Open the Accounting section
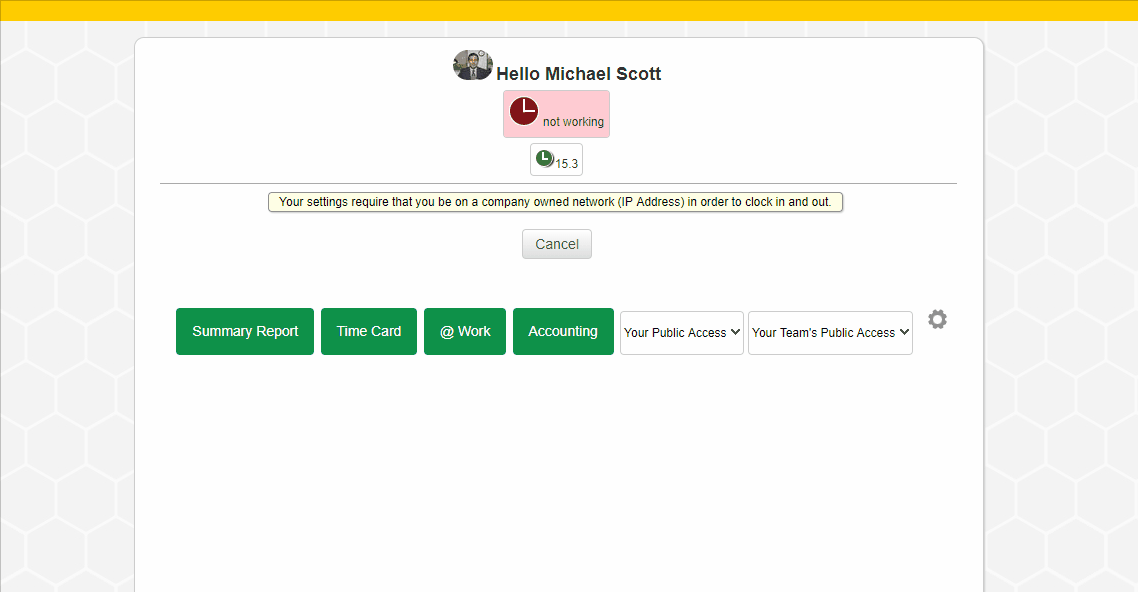The height and width of the screenshot is (592, 1138). (x=563, y=332)
